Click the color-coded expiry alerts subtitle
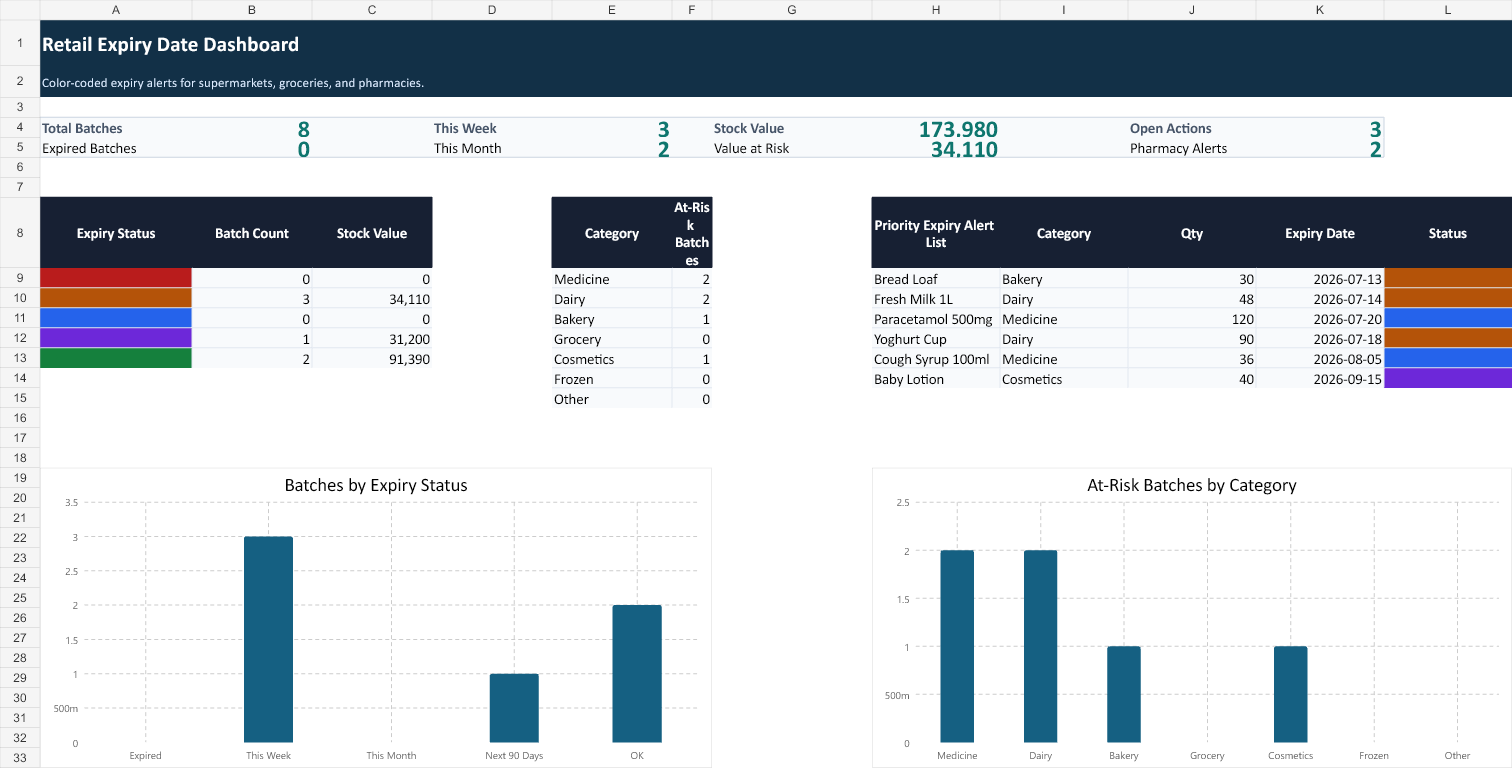1512x768 pixels. tap(233, 83)
